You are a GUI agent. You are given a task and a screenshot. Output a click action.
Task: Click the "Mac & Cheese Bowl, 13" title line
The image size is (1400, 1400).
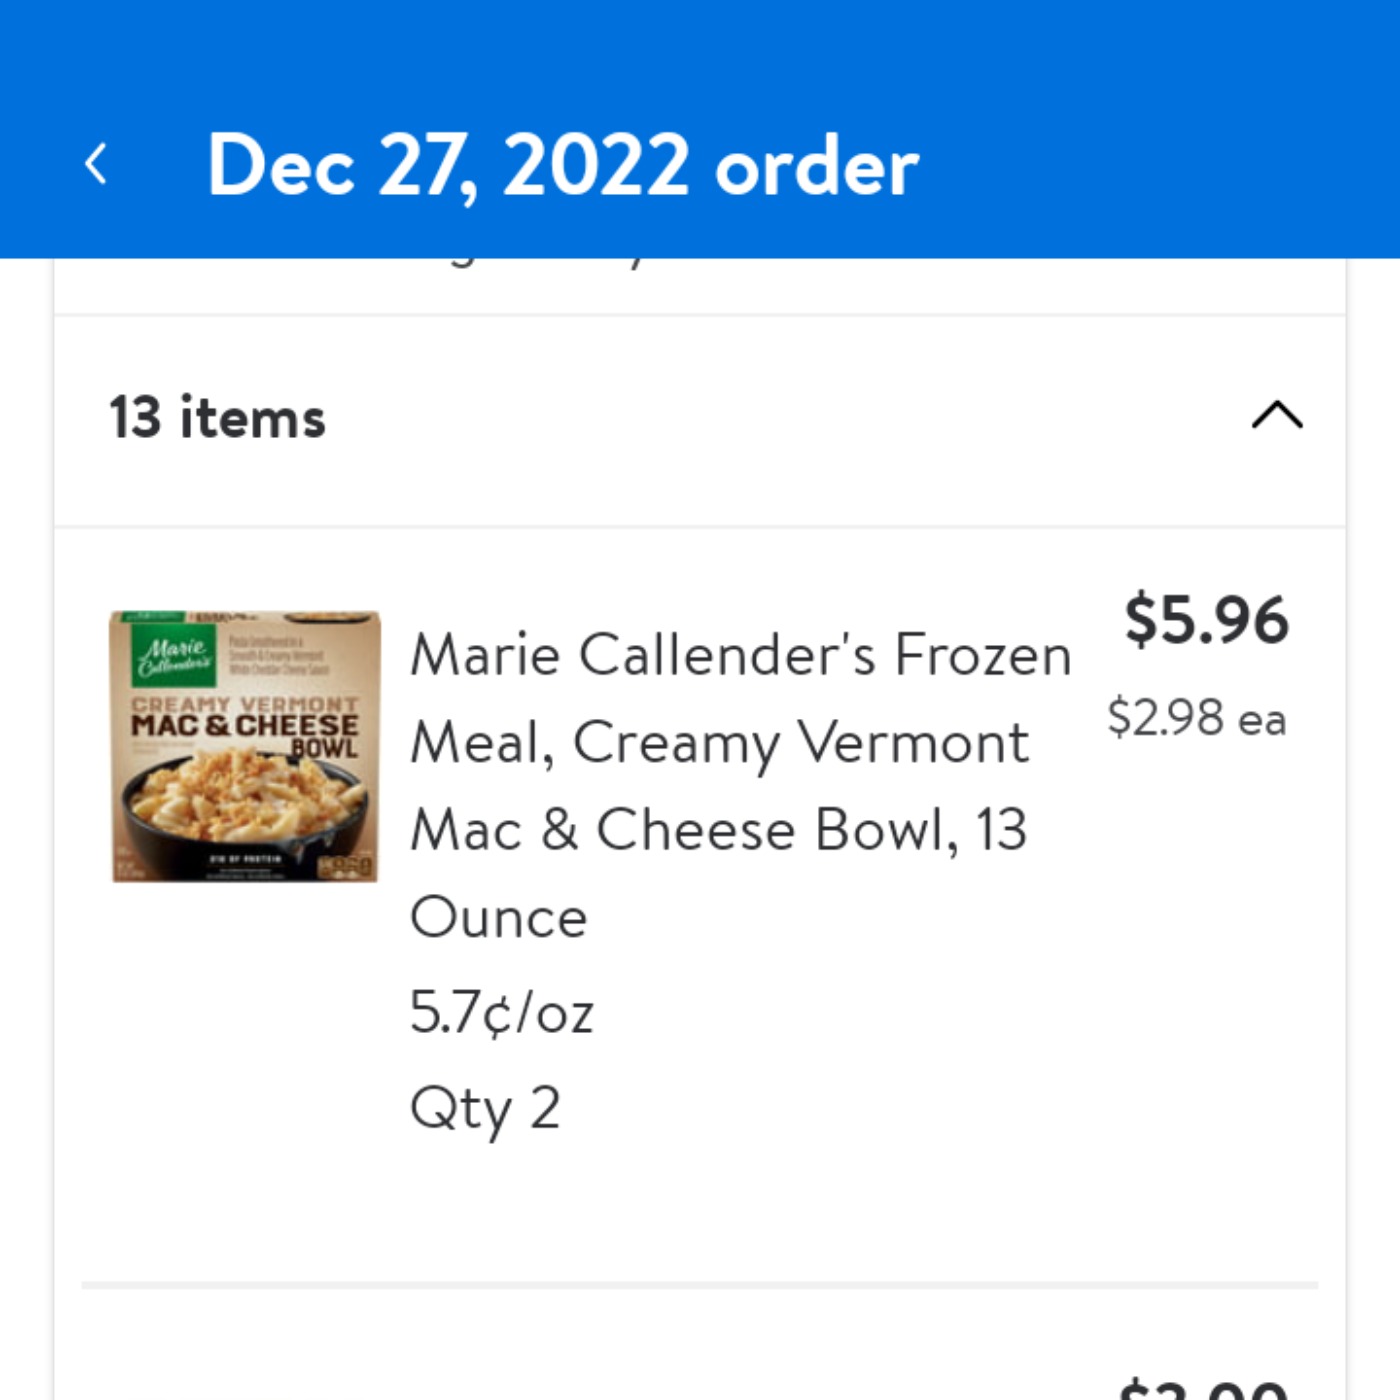tap(718, 830)
